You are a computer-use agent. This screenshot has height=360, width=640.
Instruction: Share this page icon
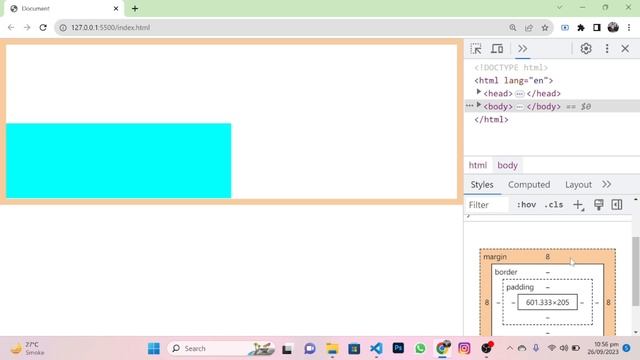(529, 27)
